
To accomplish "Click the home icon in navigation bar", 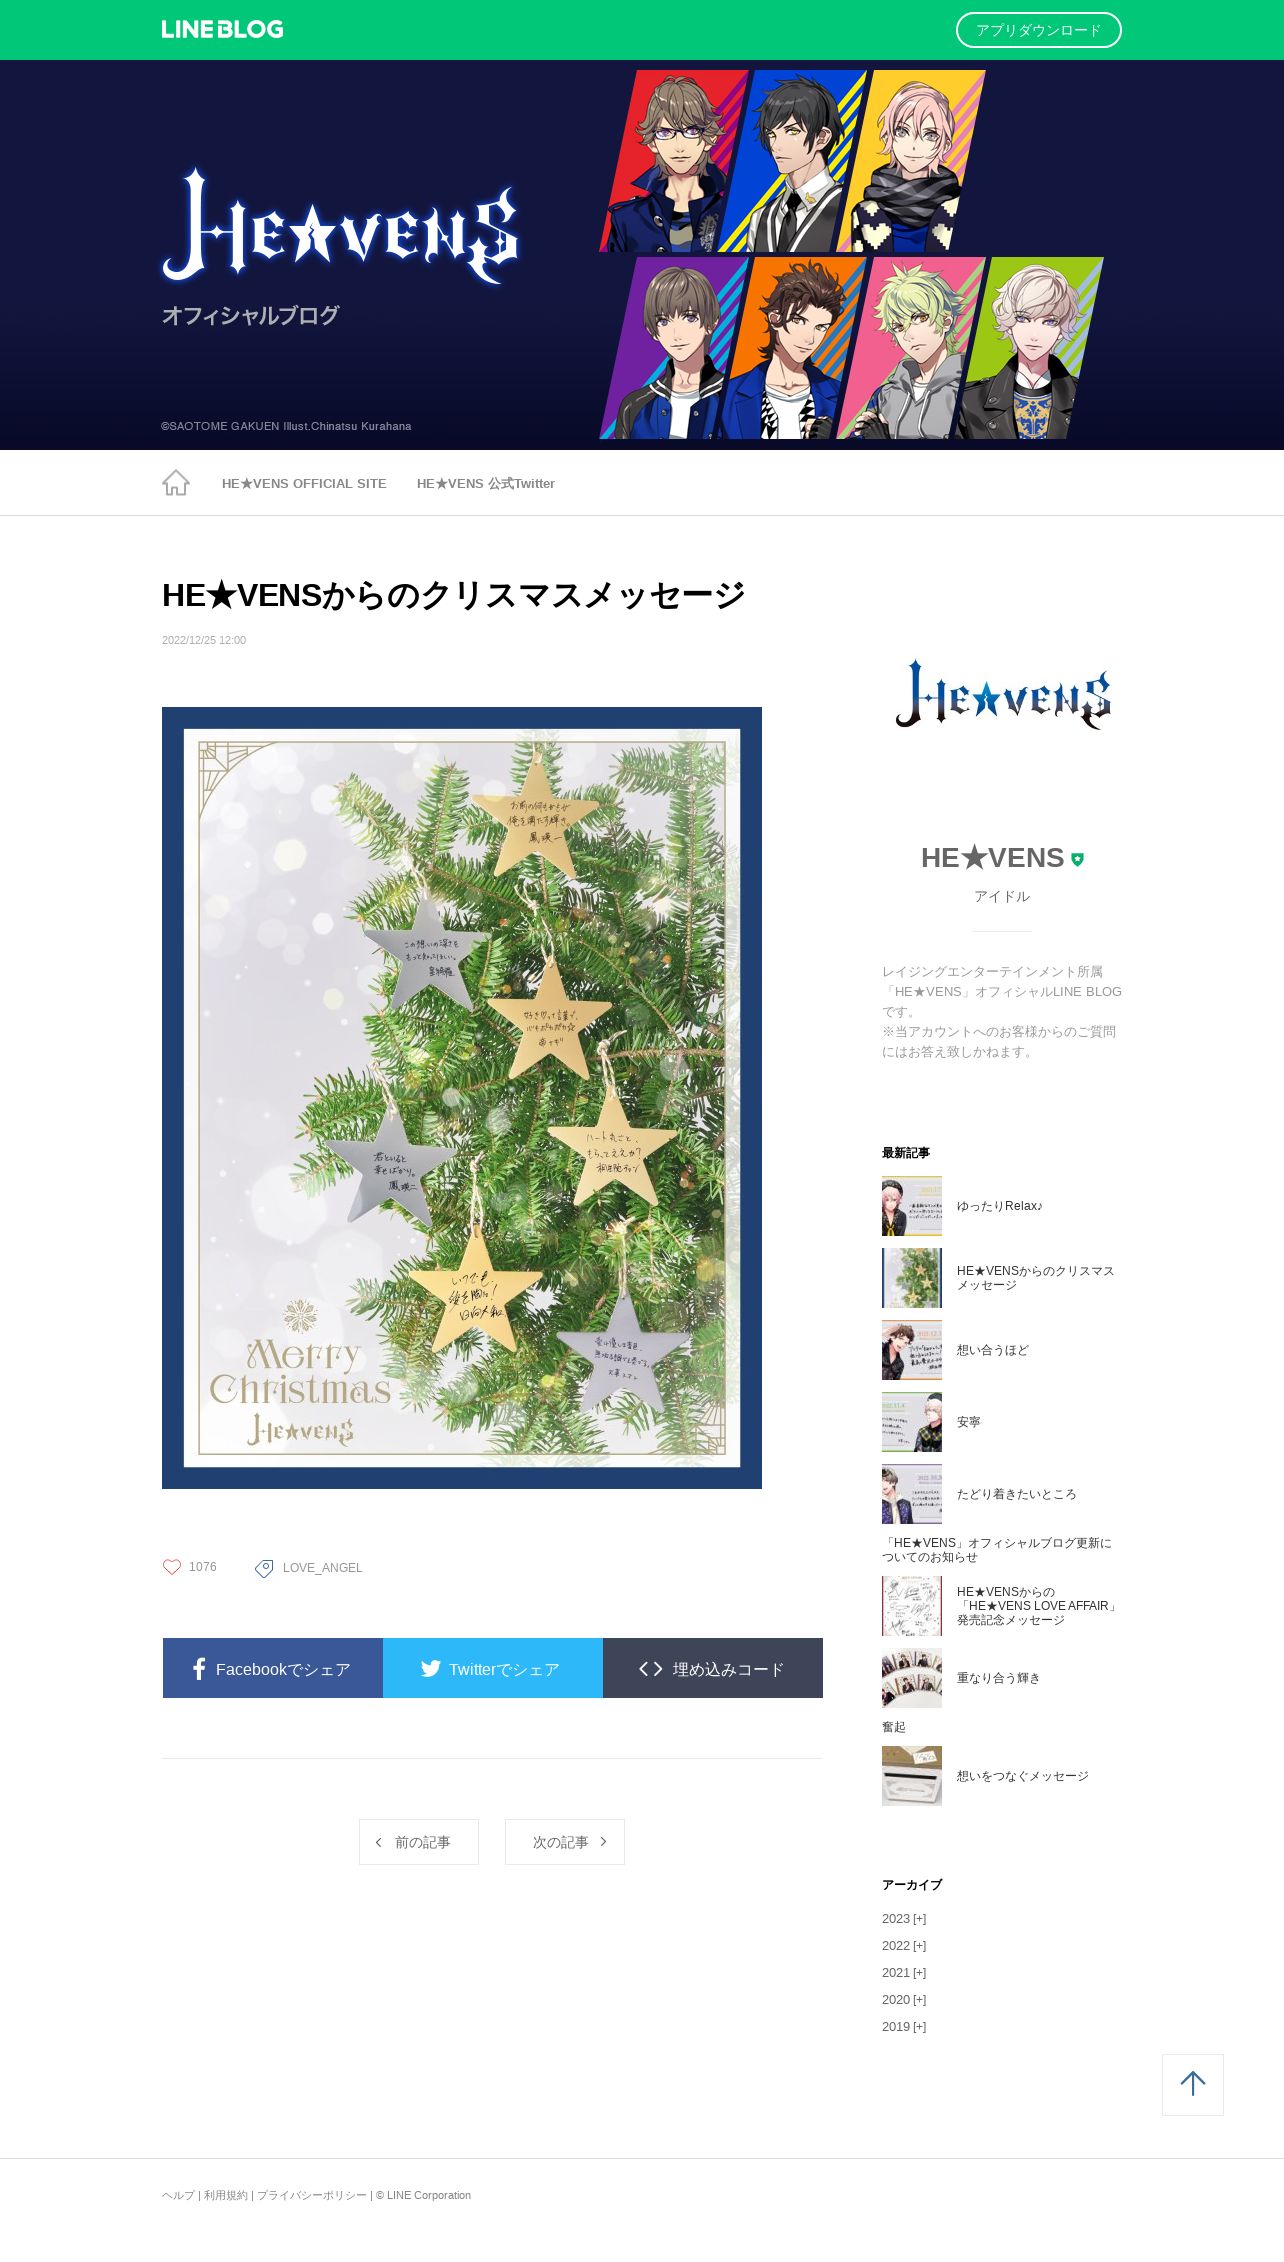I will click(x=176, y=483).
